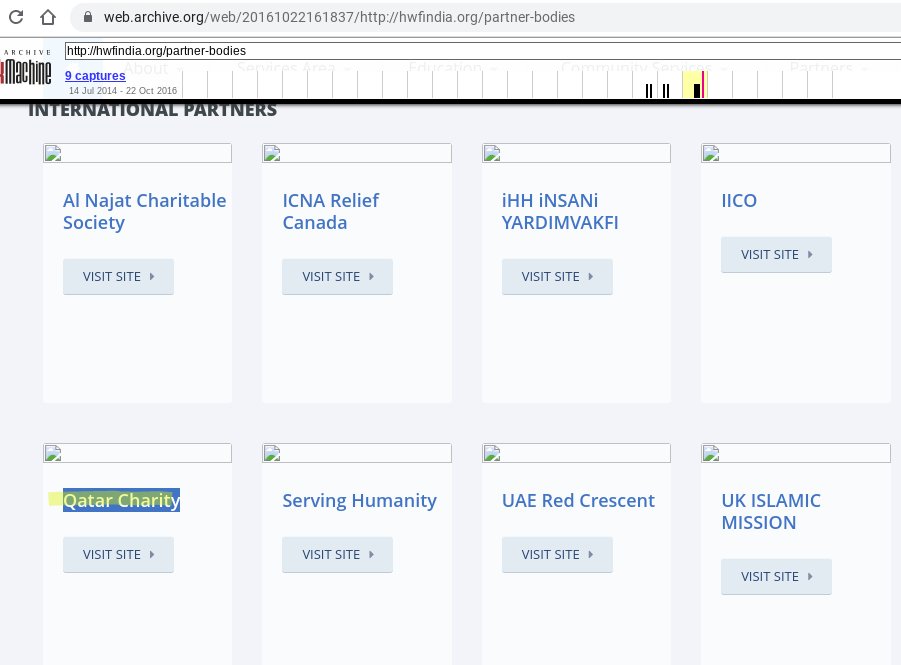
Task: Click broken image above Qatar Charity
Action: pos(137,453)
